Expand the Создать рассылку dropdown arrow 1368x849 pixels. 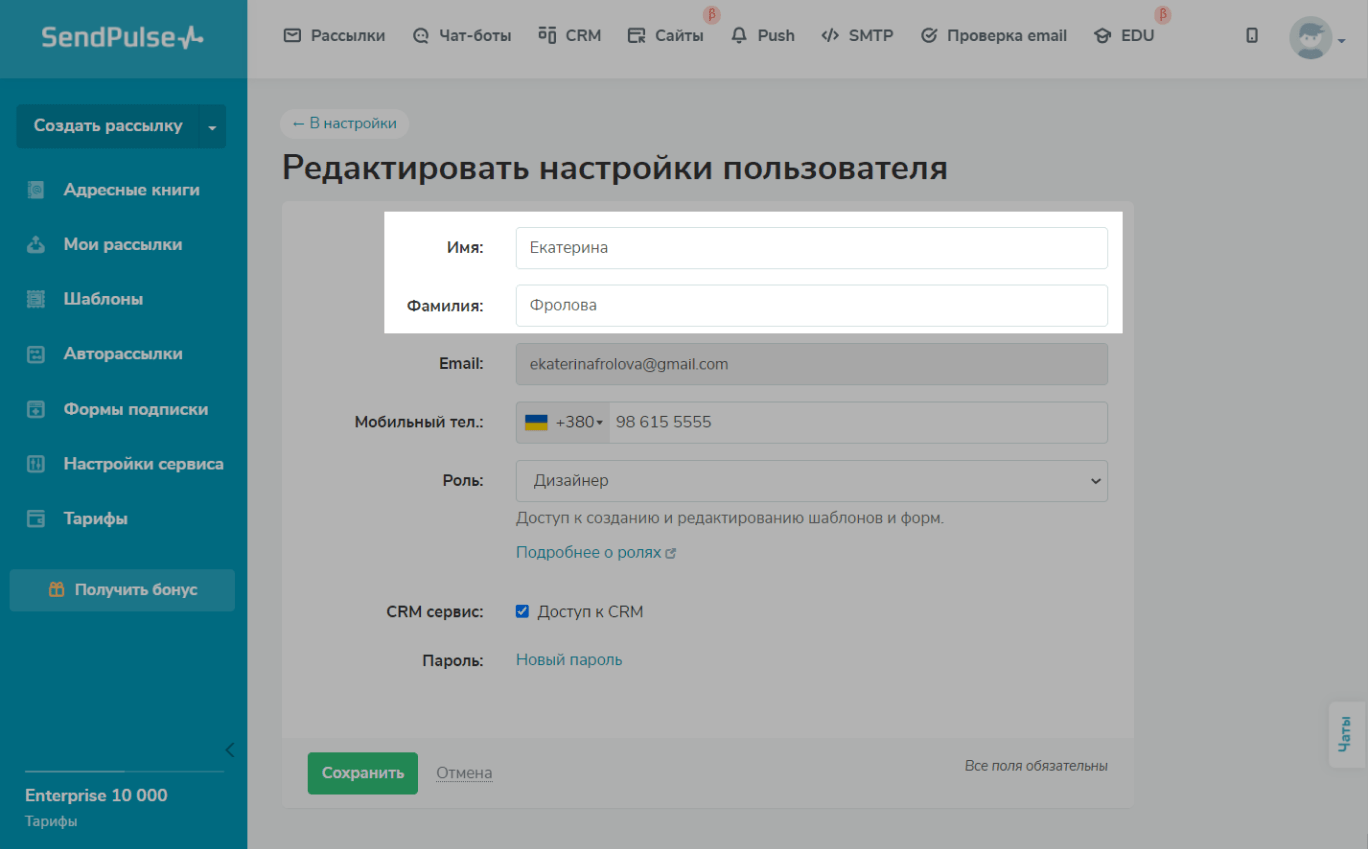(211, 127)
